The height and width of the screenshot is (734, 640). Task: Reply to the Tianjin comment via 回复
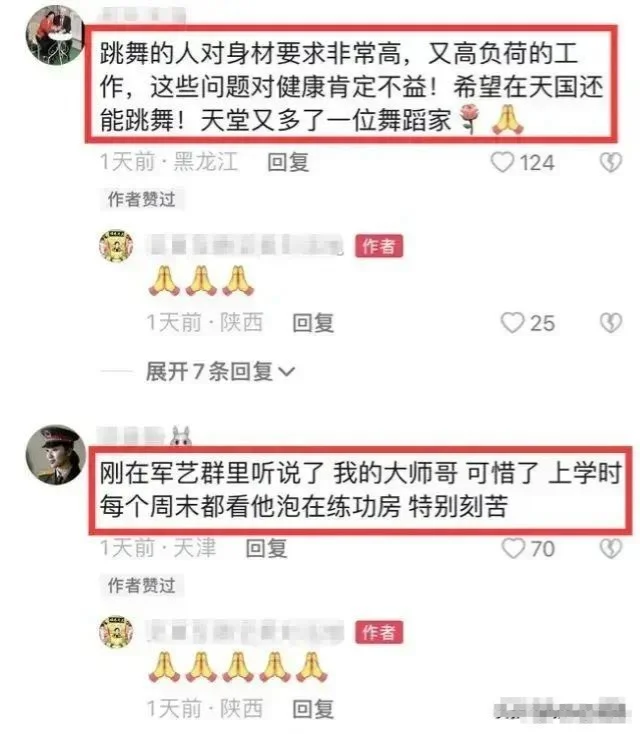click(x=267, y=548)
